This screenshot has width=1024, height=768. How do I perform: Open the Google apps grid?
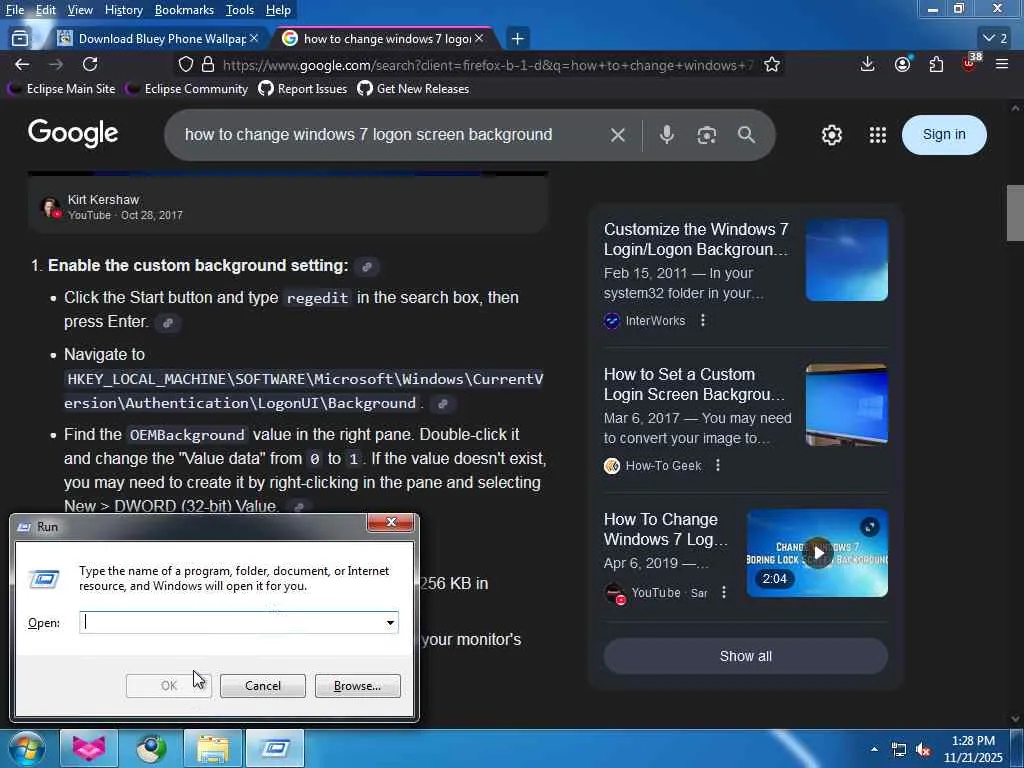click(878, 135)
